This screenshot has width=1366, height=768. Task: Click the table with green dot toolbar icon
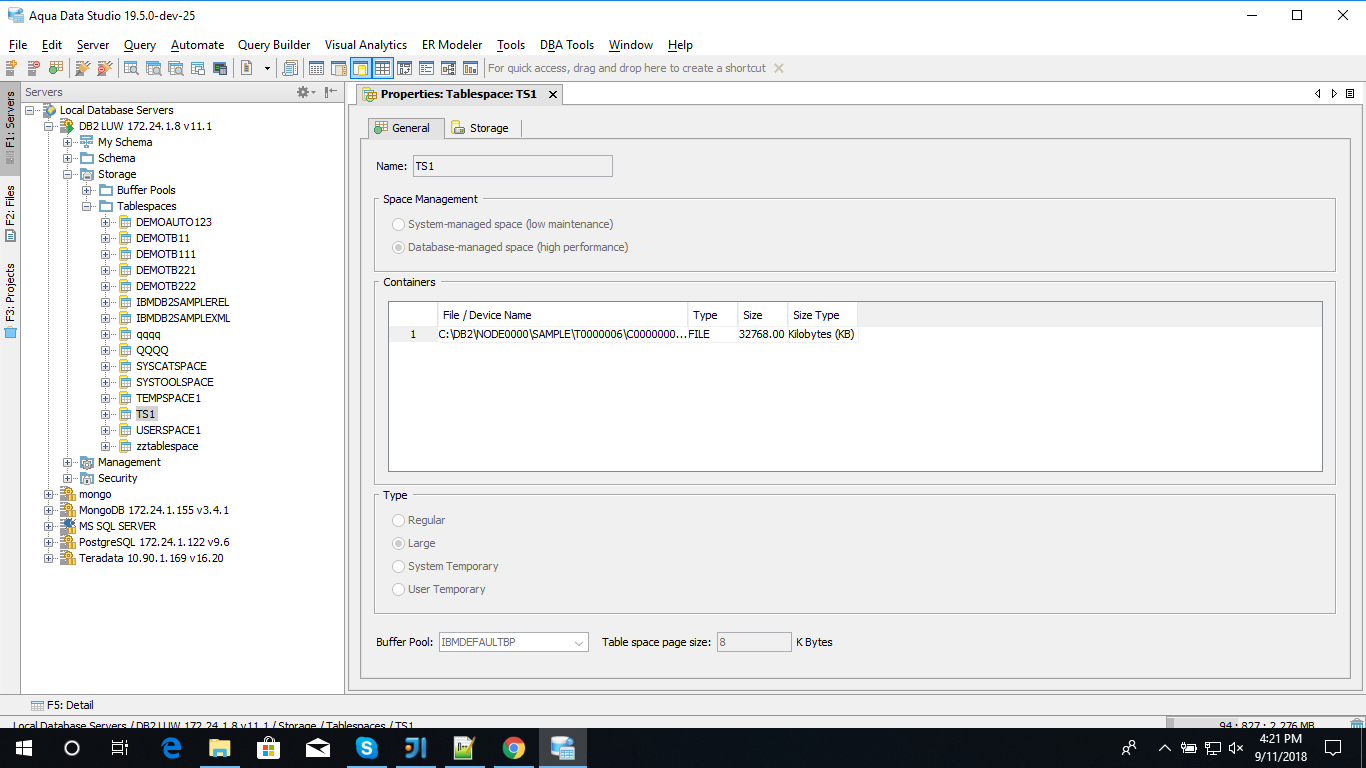coord(56,68)
